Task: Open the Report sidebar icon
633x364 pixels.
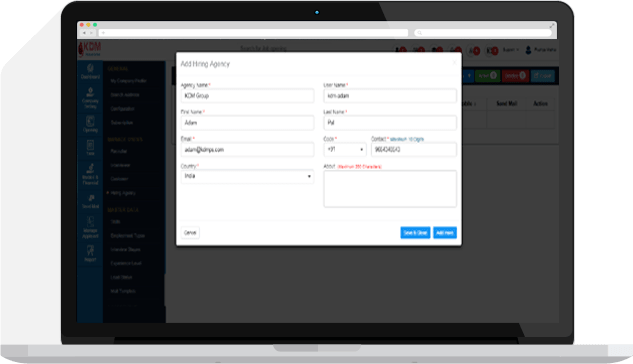Action: click(90, 253)
